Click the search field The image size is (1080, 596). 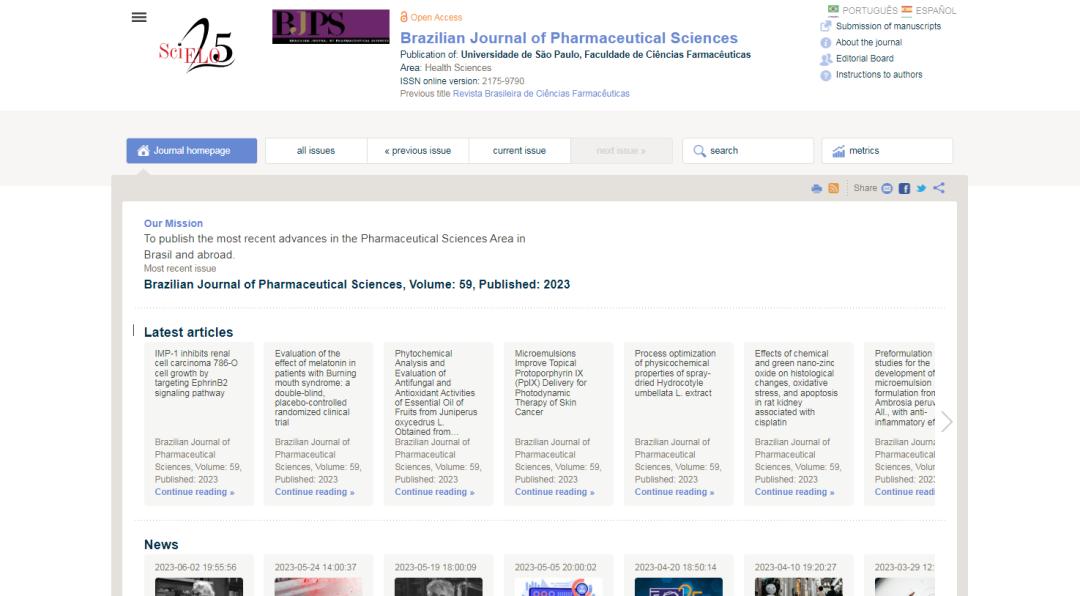point(748,151)
